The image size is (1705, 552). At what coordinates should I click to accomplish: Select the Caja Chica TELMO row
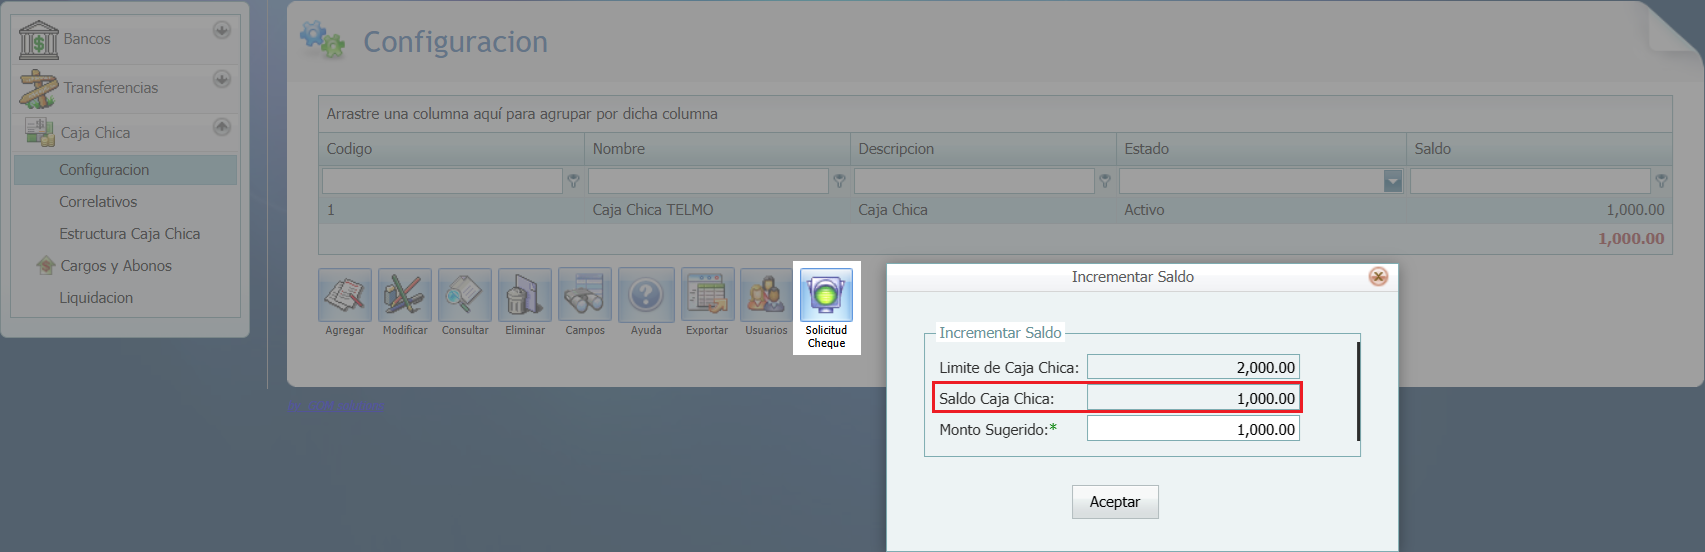(653, 210)
